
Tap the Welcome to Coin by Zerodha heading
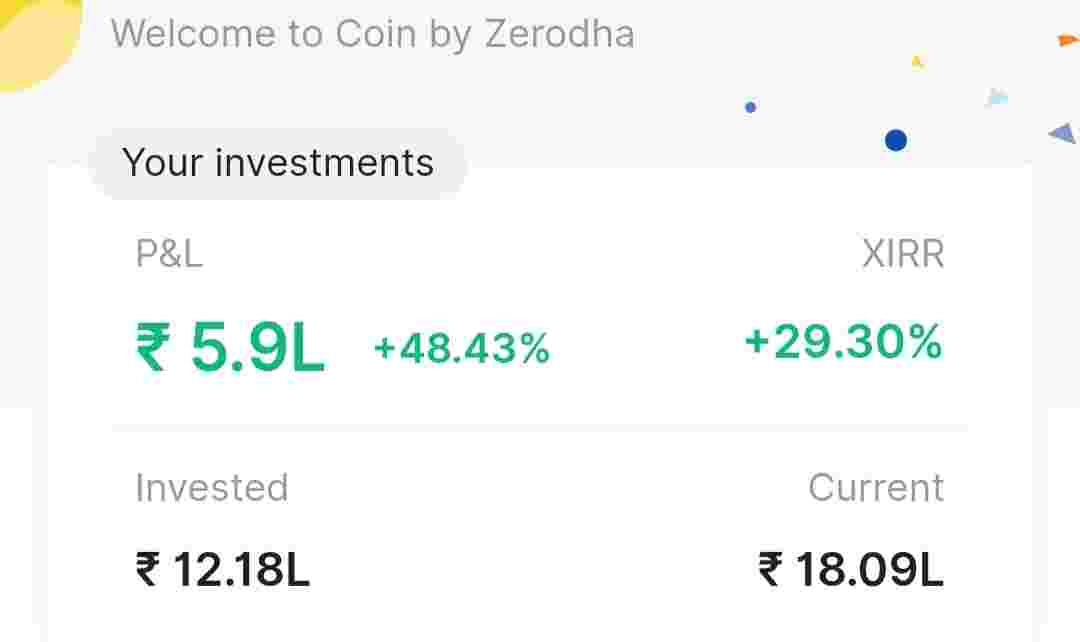tap(372, 34)
